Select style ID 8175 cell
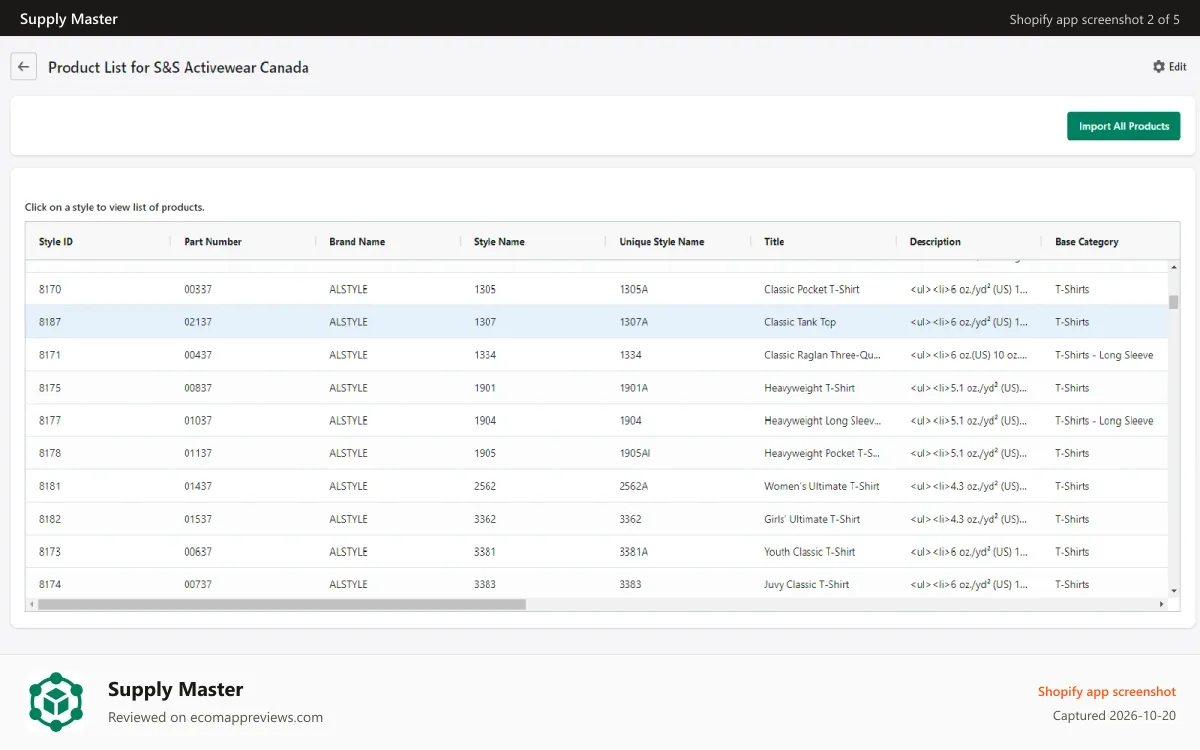The image size is (1200, 750). click(50, 388)
